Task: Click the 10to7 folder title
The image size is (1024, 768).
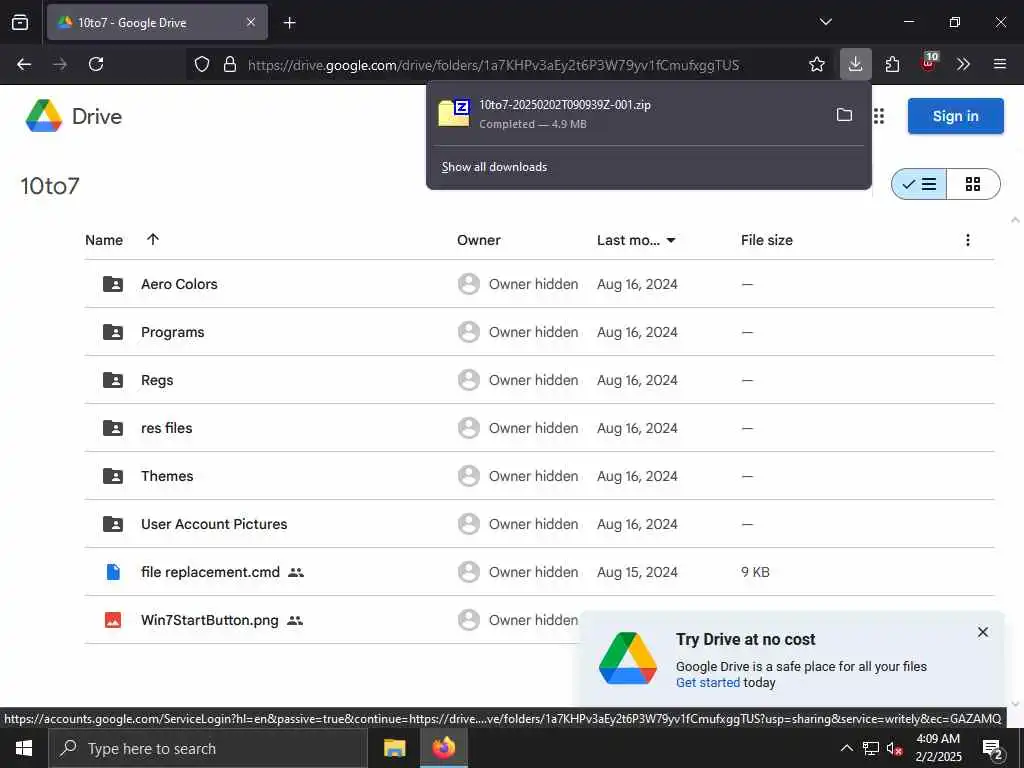Action: click(50, 185)
